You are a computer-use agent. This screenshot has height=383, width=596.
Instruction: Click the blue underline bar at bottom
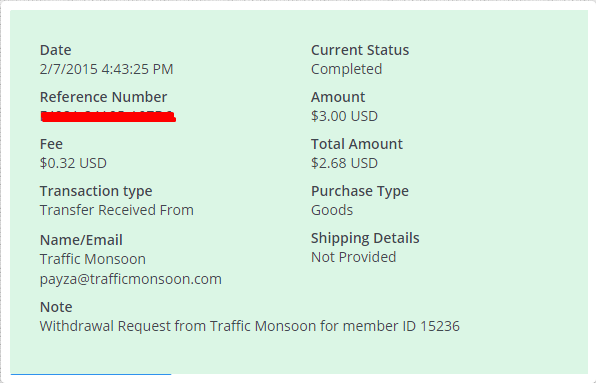pyautogui.click(x=91, y=374)
